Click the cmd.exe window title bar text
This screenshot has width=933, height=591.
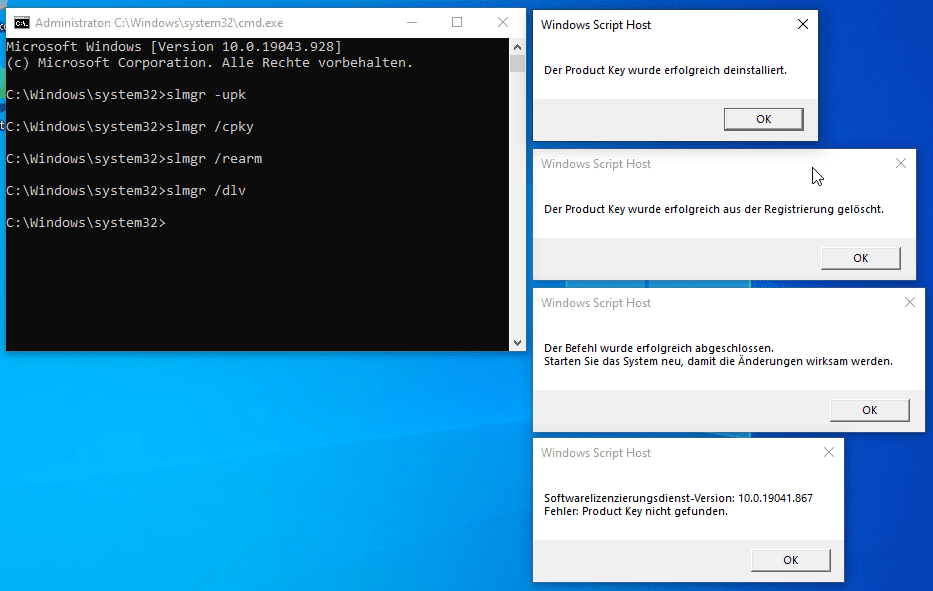point(159,23)
